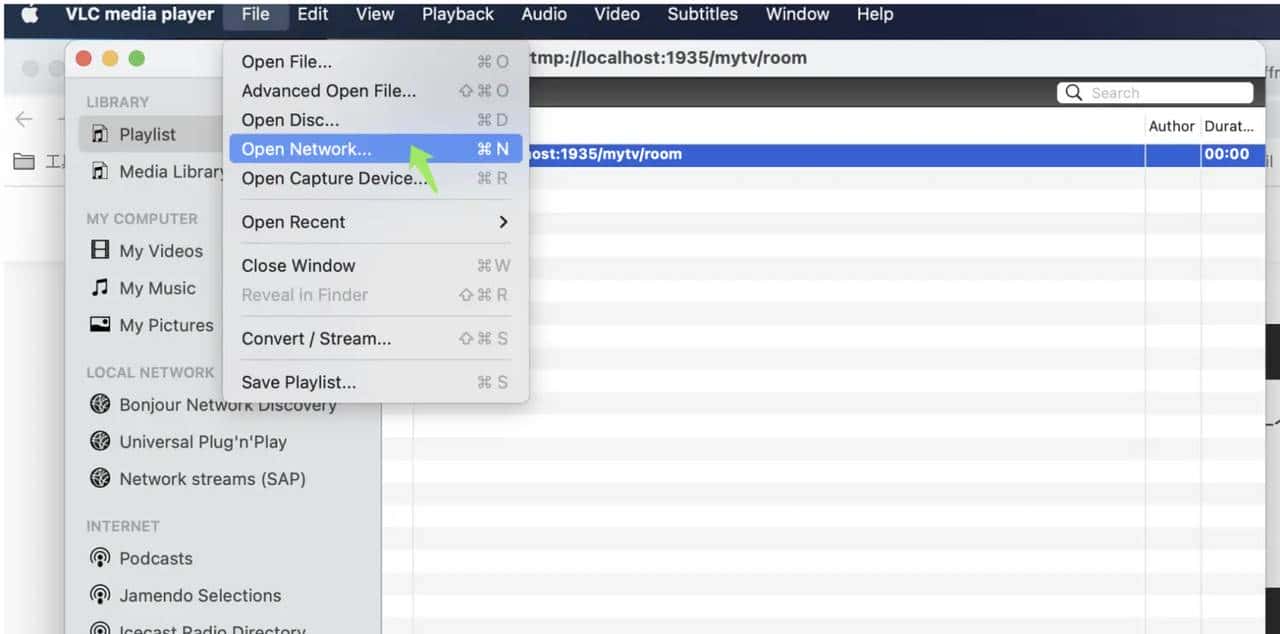The height and width of the screenshot is (634, 1280).
Task: Choose Open Capture Device... entry
Action: pyautogui.click(x=375, y=178)
